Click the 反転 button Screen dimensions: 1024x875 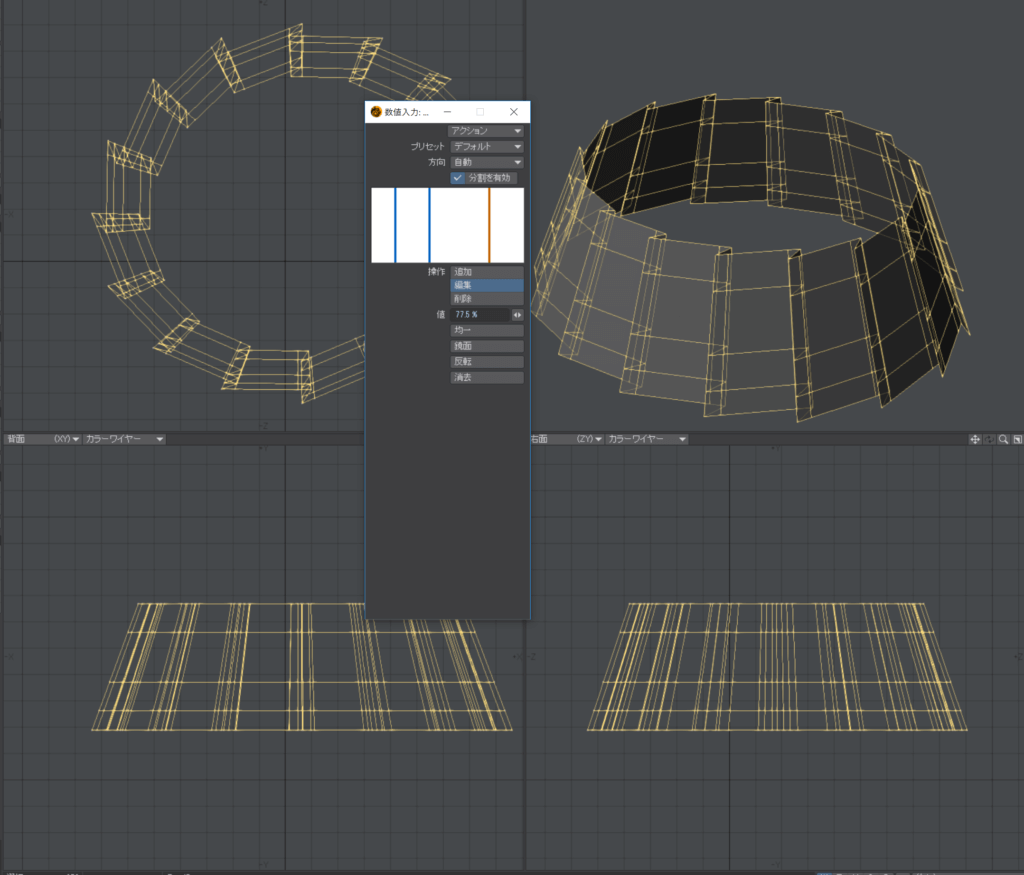click(x=487, y=362)
